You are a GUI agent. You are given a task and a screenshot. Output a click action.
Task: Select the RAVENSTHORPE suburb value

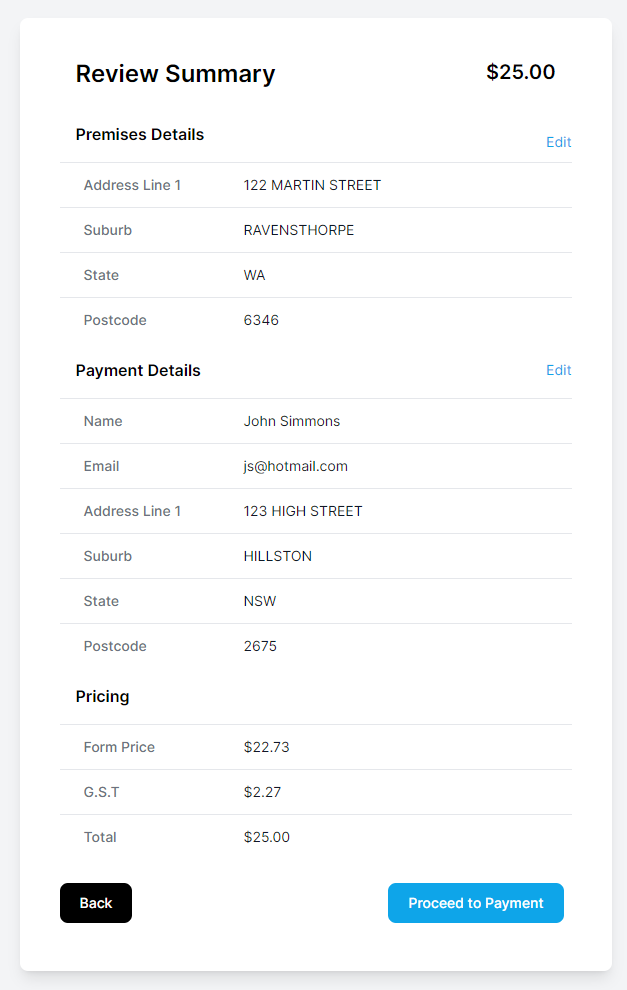point(299,230)
